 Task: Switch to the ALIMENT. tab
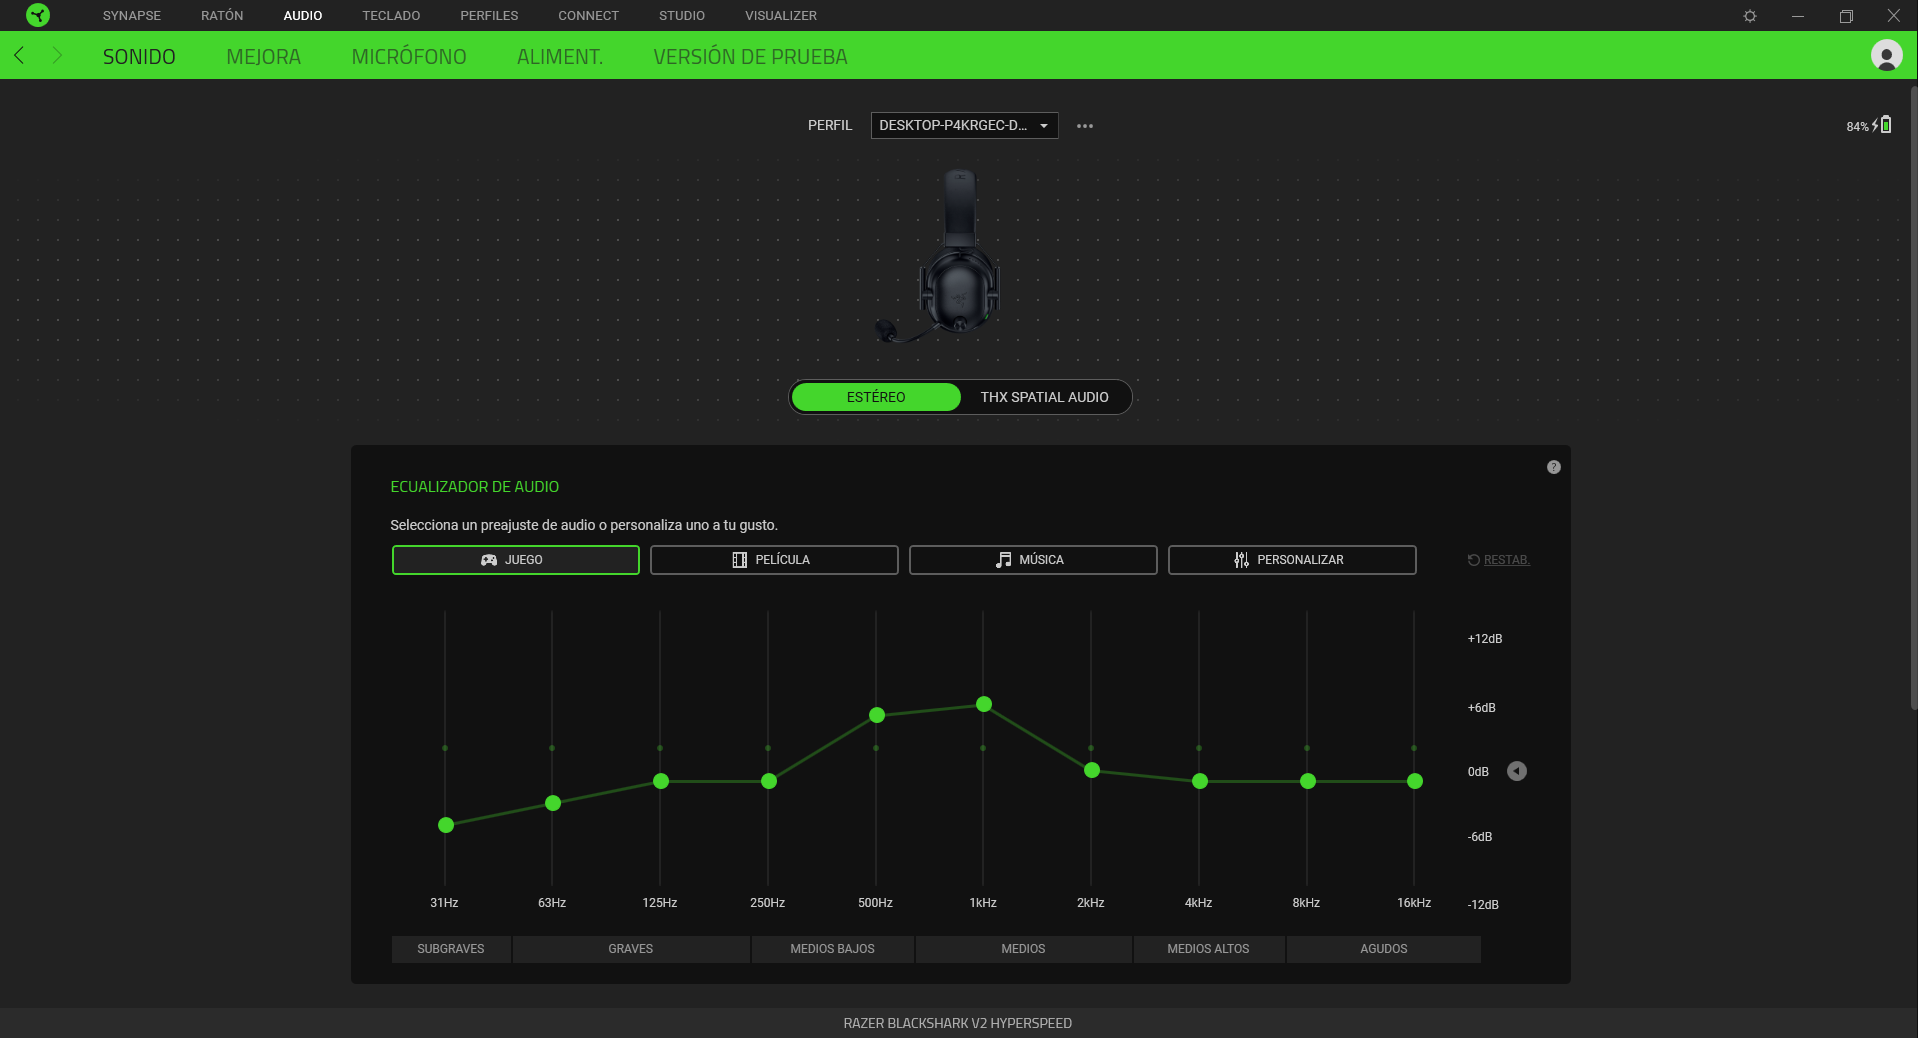pos(560,57)
